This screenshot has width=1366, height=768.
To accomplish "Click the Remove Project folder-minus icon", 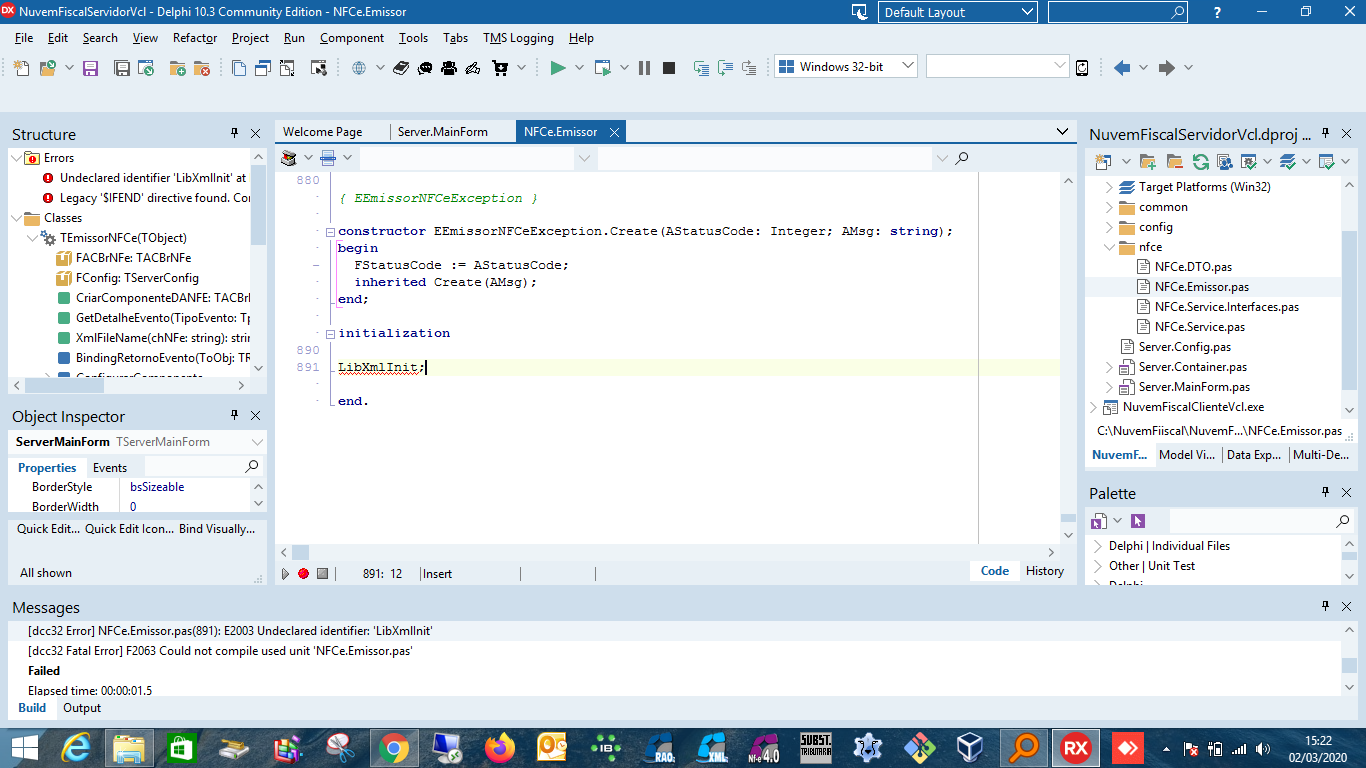I will [1174, 161].
